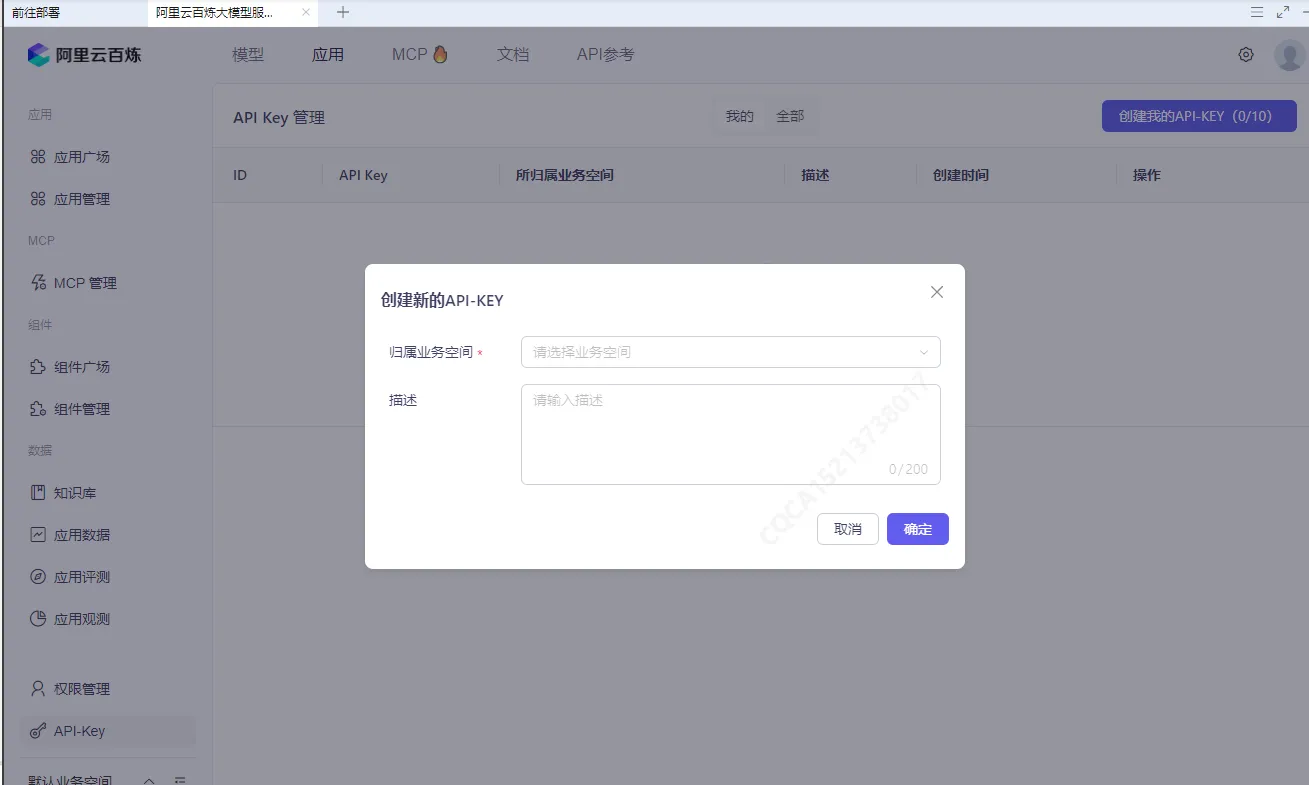The image size is (1309, 785).
Task: Open 组件管理 puzzle icon in sidebar
Action: coord(38,409)
